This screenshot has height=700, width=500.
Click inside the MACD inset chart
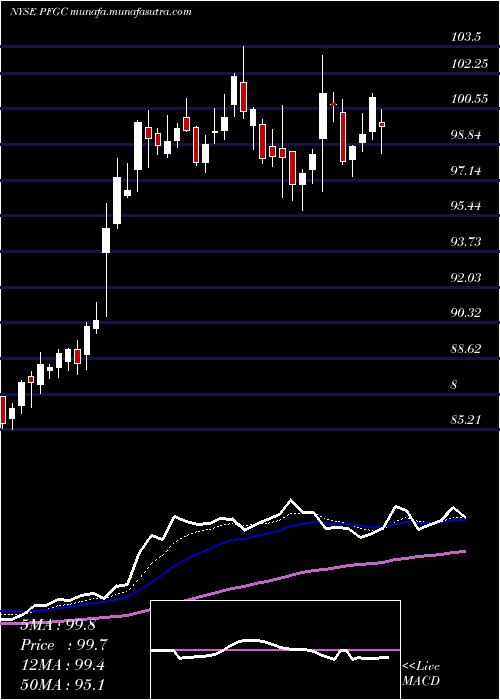coord(275,650)
